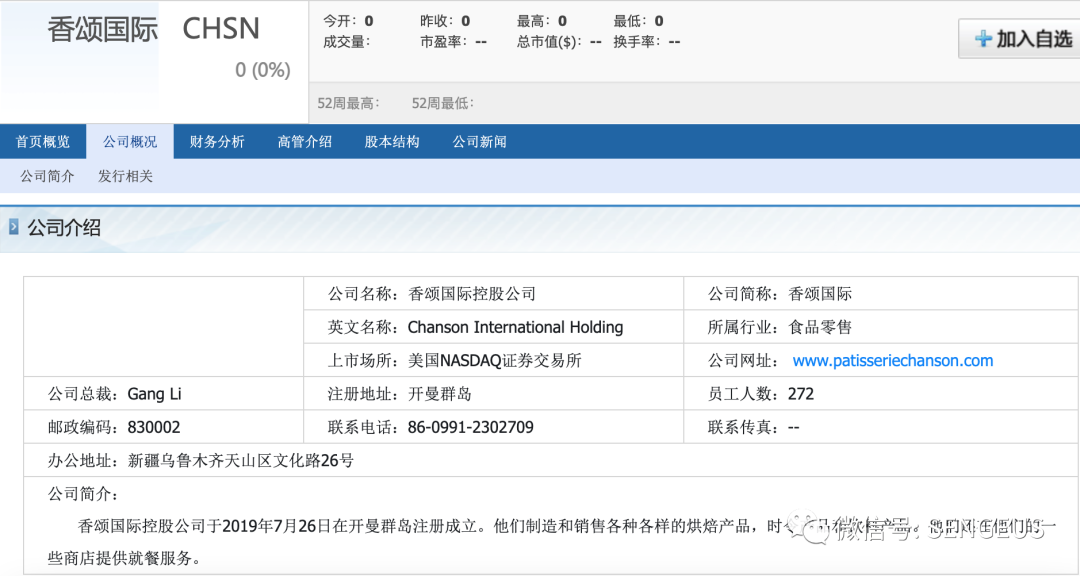Click the 员工人数 272 cell
1080x576 pixels.
[880, 393]
